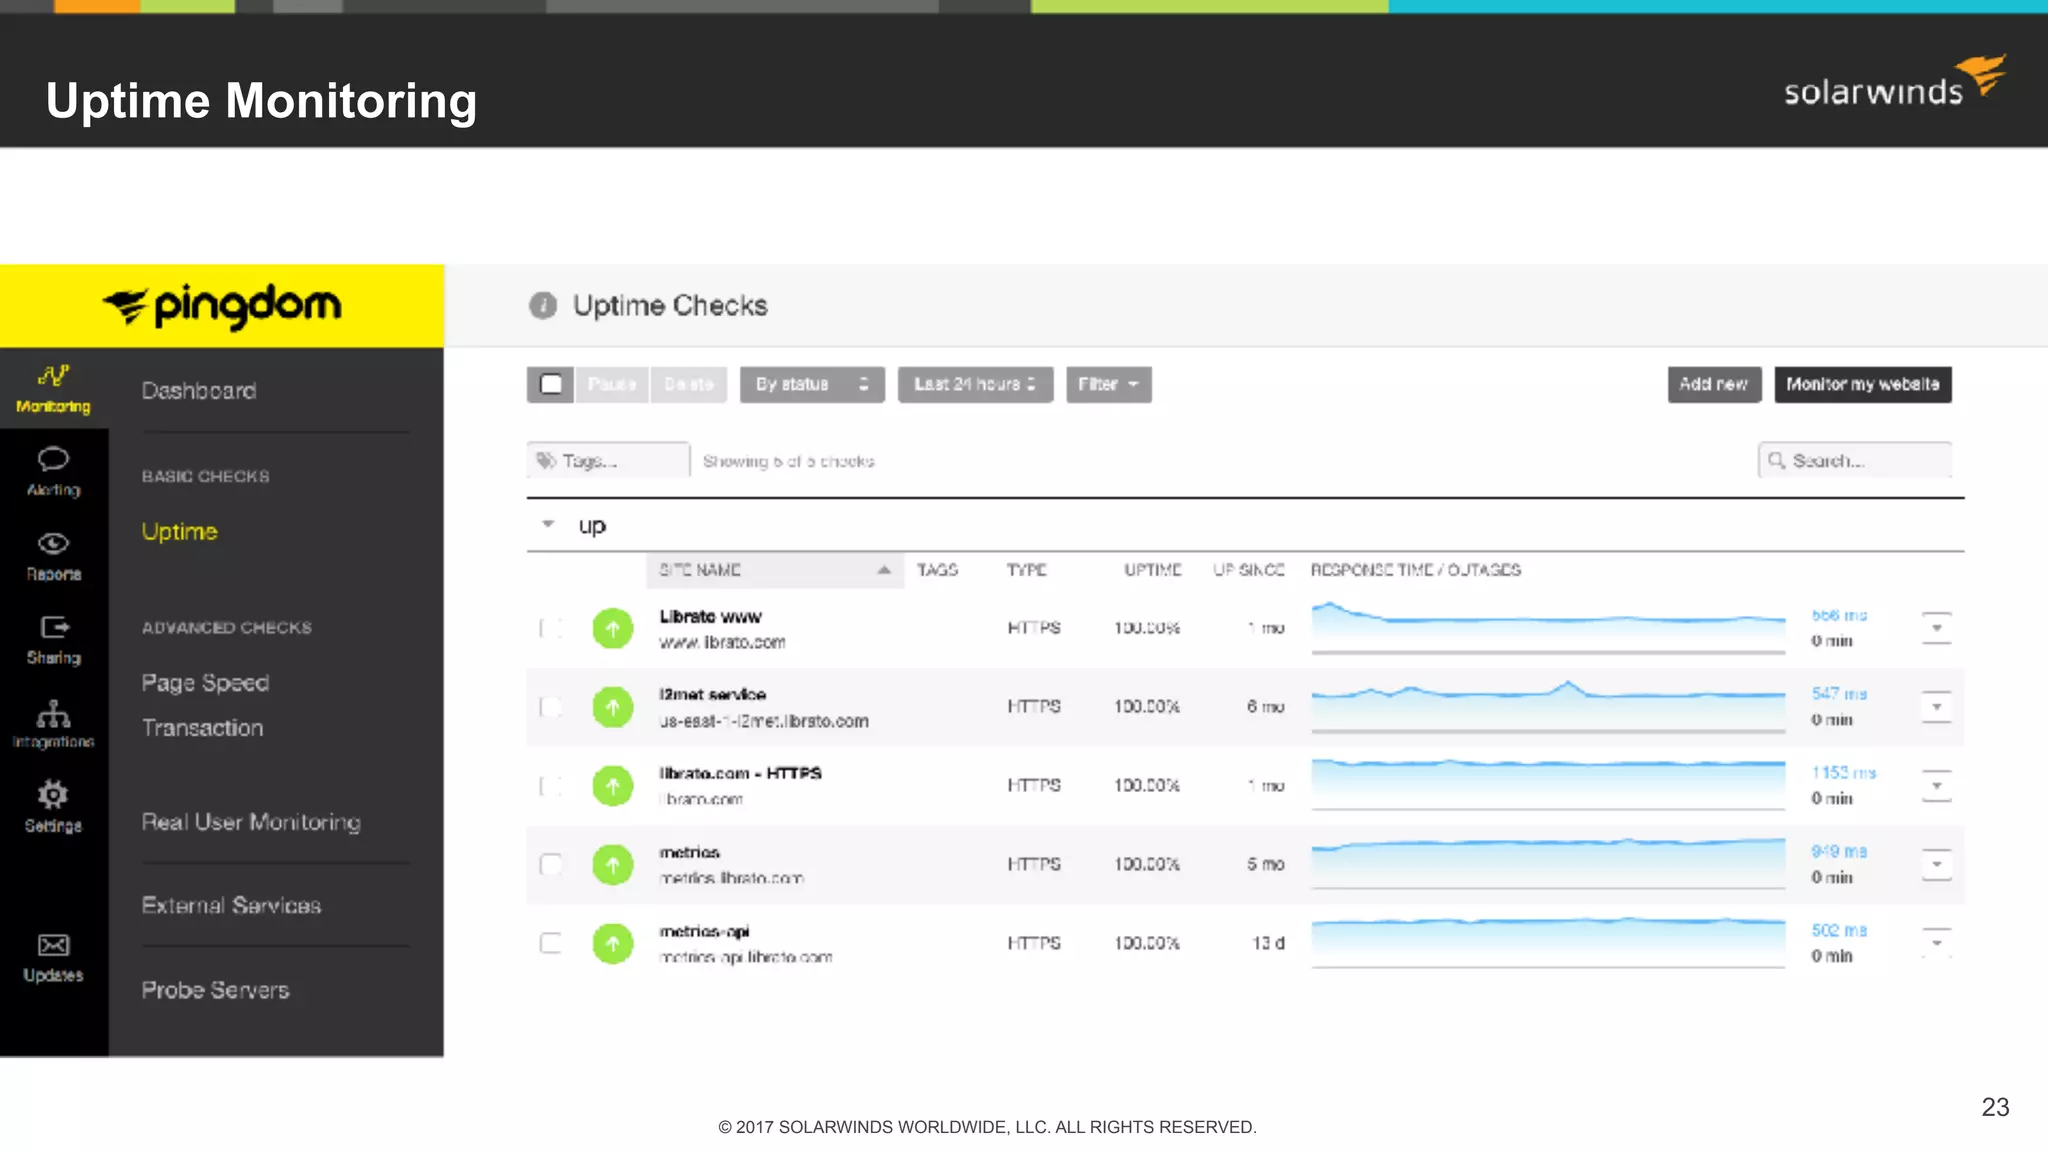Open the Updates envelope icon
Screen dimensions: 2048x1152
(x=53, y=945)
